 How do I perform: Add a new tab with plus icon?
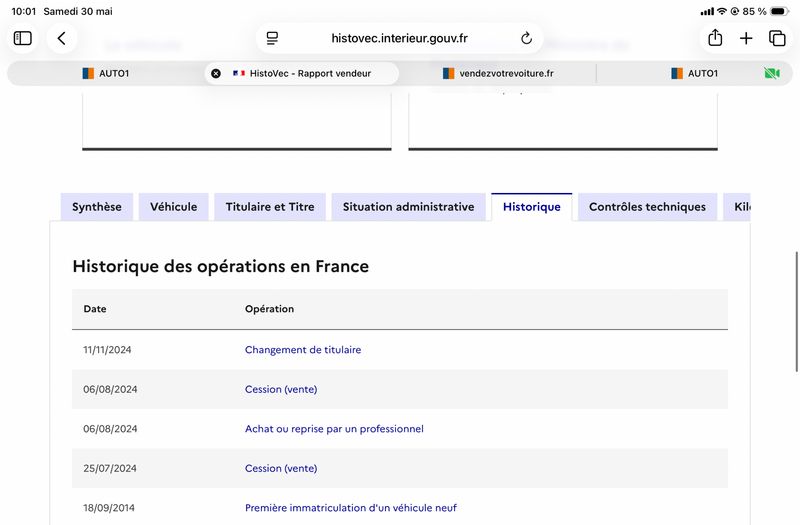(746, 38)
